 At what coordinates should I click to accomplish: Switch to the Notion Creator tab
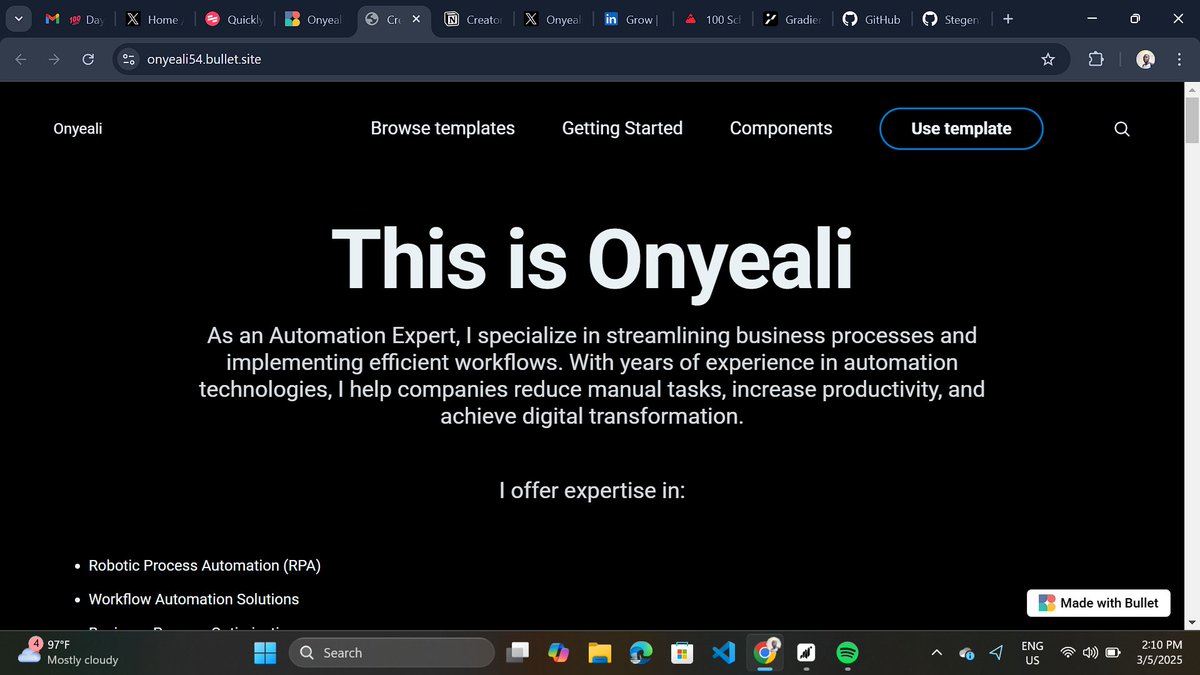pyautogui.click(x=473, y=19)
